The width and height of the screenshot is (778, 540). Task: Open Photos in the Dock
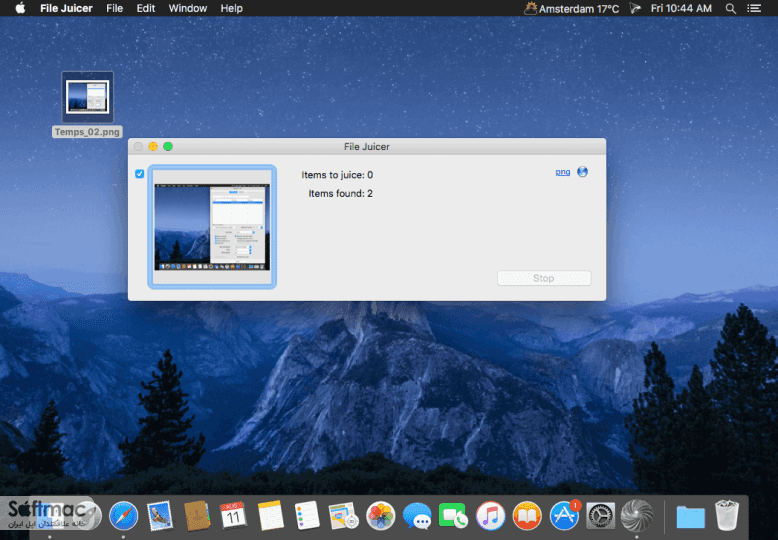point(381,516)
